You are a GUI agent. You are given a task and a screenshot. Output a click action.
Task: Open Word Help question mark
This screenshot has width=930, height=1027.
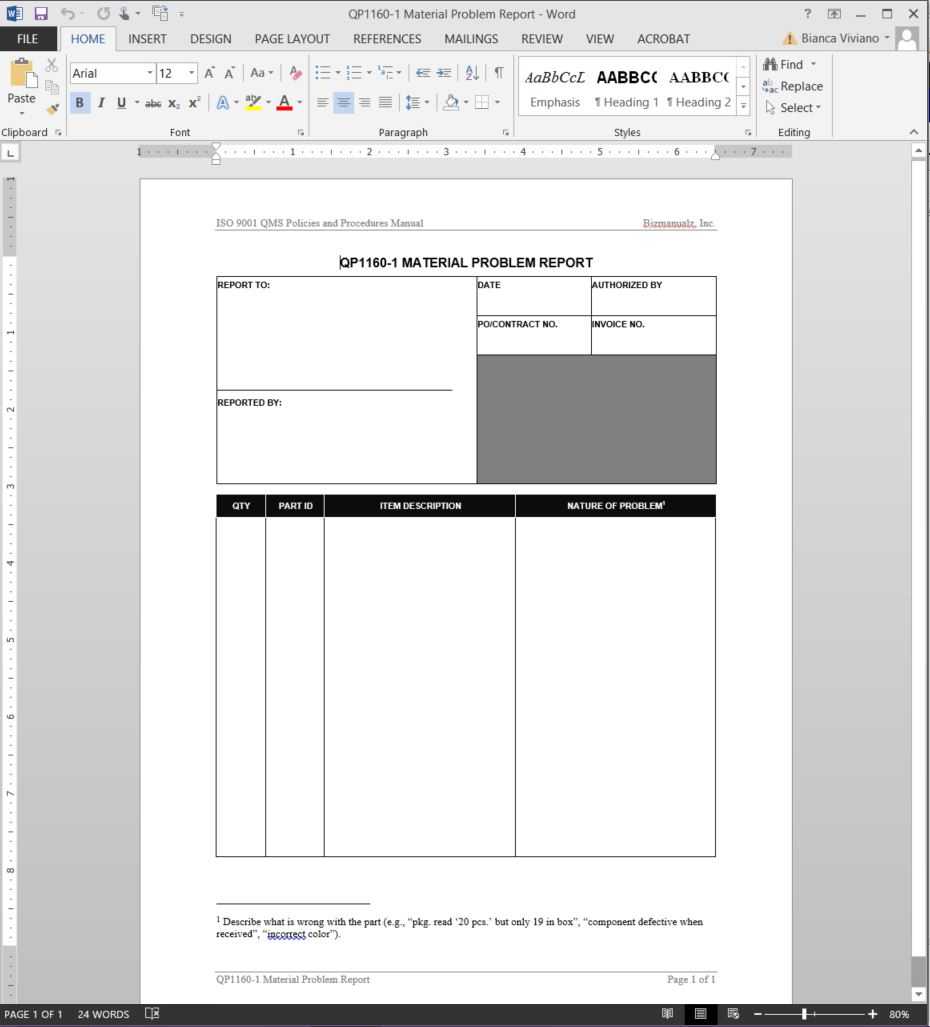[808, 13]
